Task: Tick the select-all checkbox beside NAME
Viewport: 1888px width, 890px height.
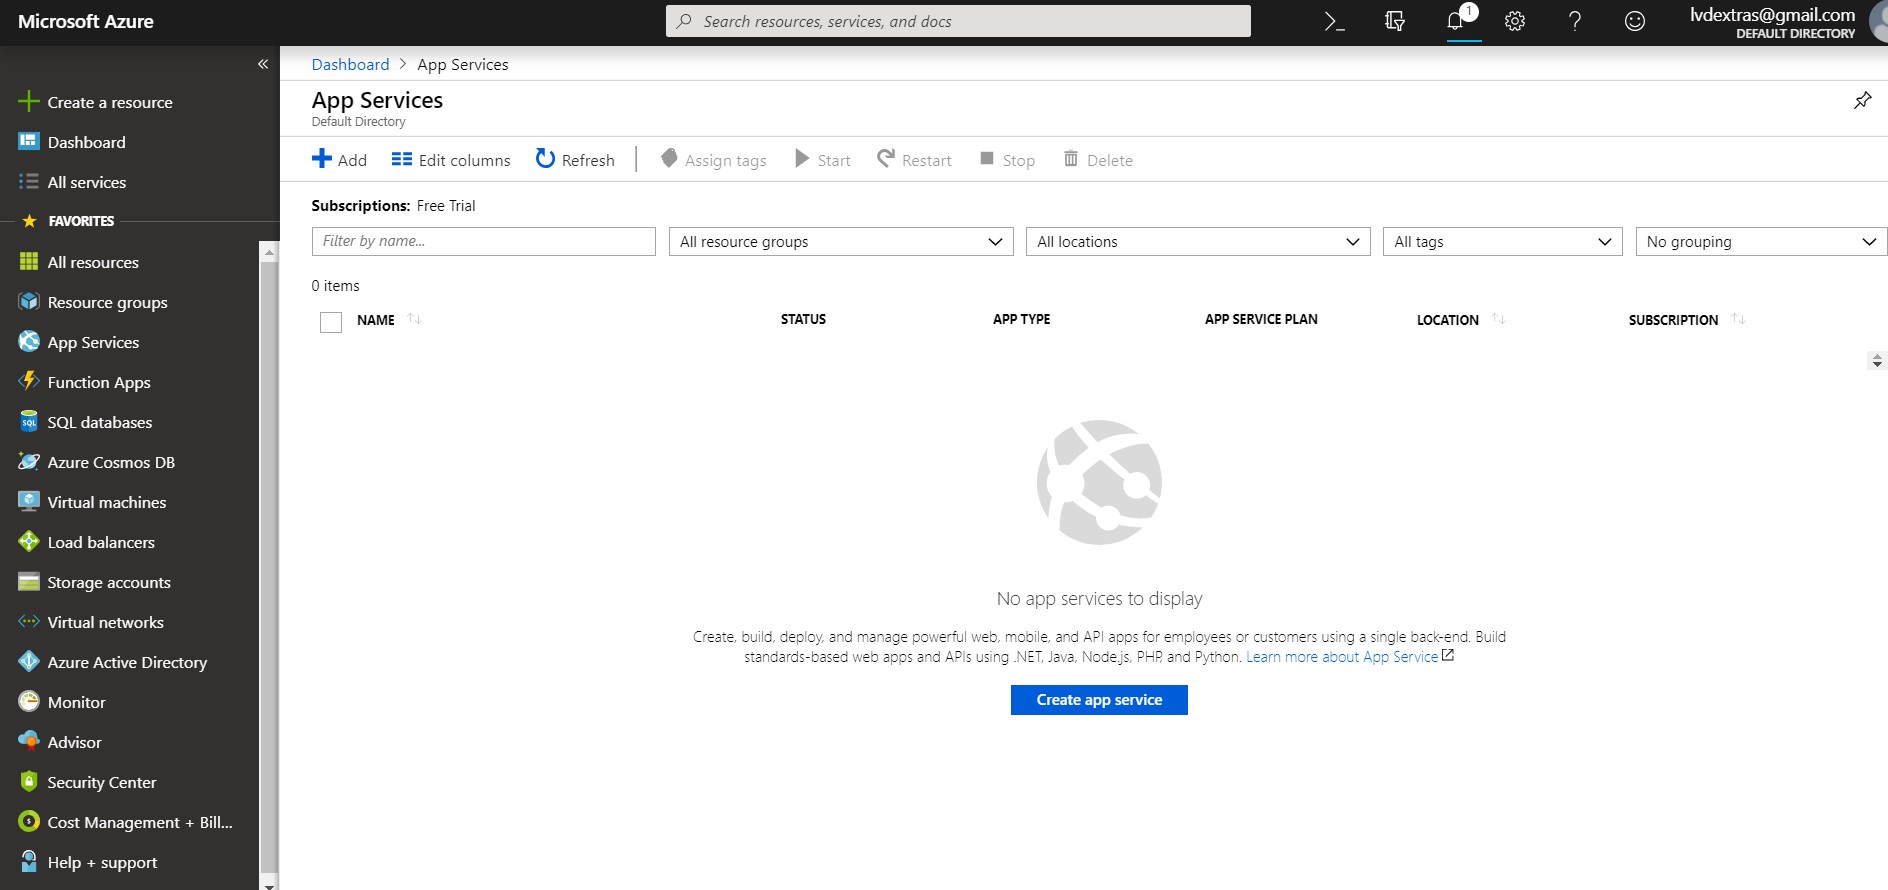Action: click(331, 322)
